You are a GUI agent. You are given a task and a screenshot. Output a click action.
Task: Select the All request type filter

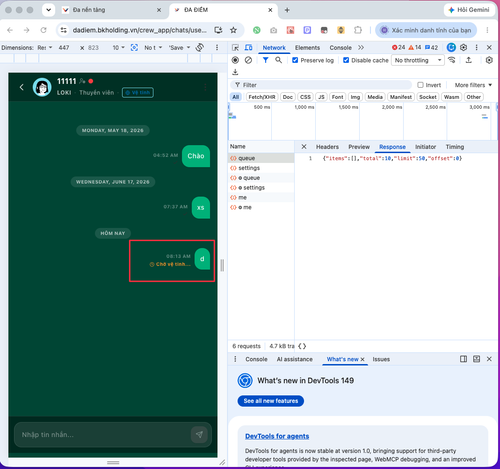click(x=236, y=97)
